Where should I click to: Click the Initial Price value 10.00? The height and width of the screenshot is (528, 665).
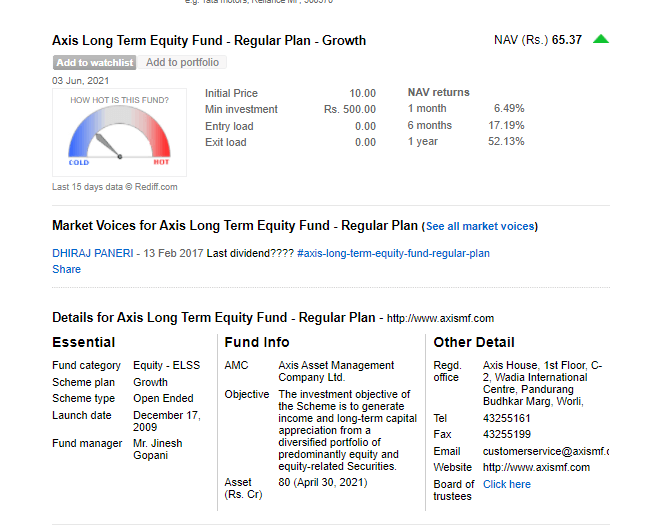(x=362, y=93)
